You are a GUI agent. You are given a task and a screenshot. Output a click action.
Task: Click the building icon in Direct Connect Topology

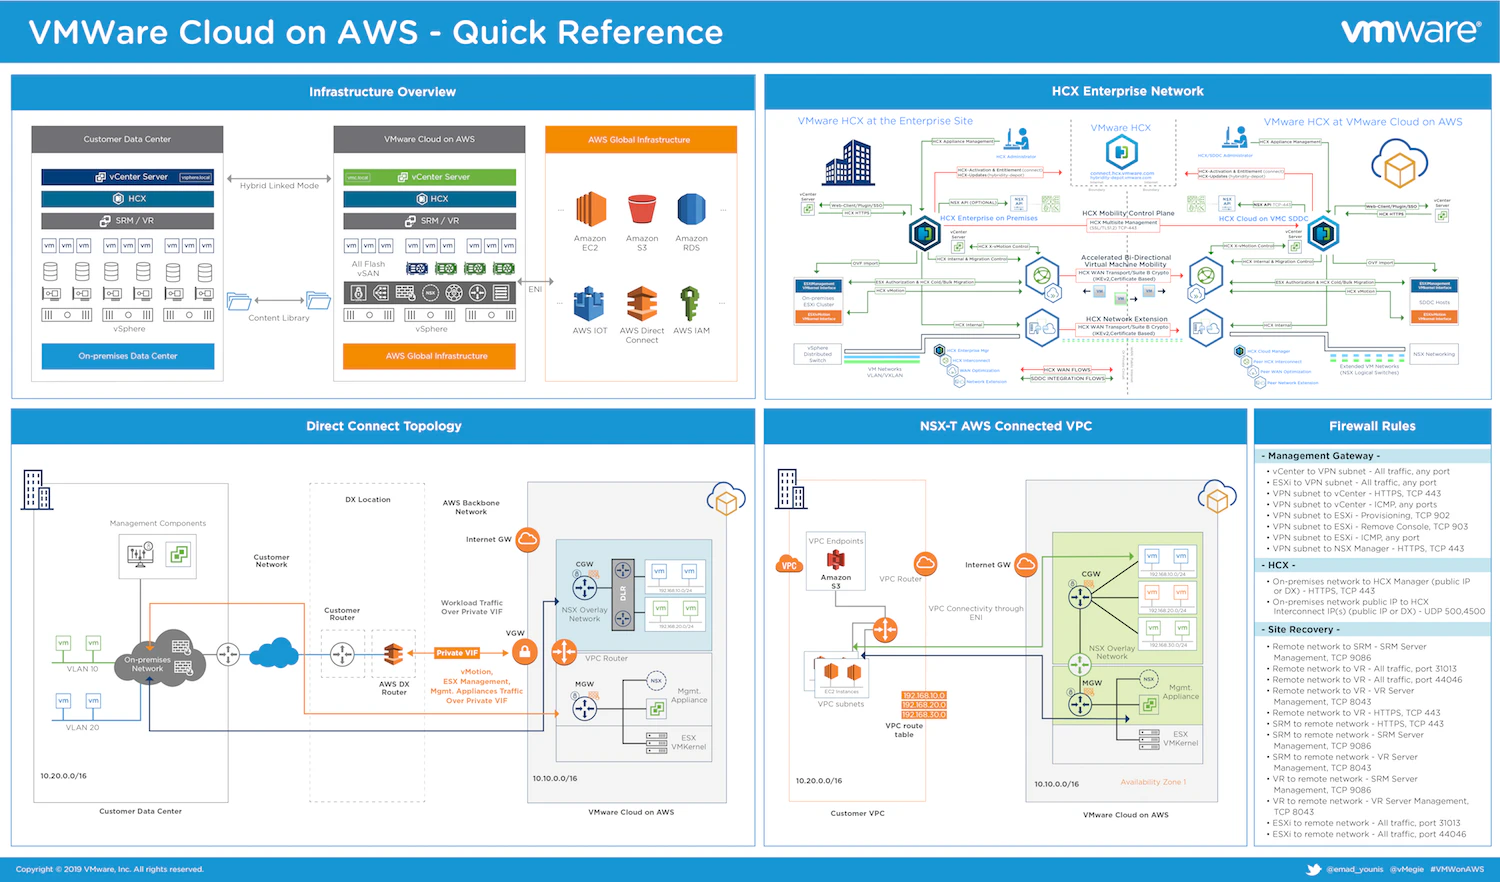tap(37, 490)
